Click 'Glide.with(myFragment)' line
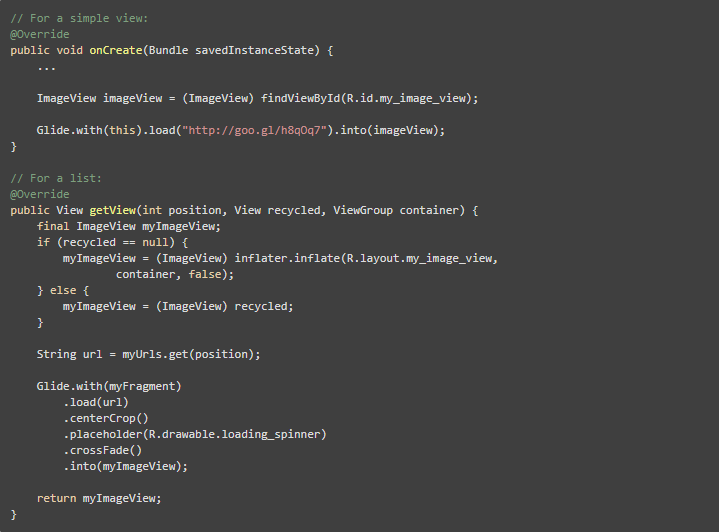The image size is (719, 532). pos(109,386)
